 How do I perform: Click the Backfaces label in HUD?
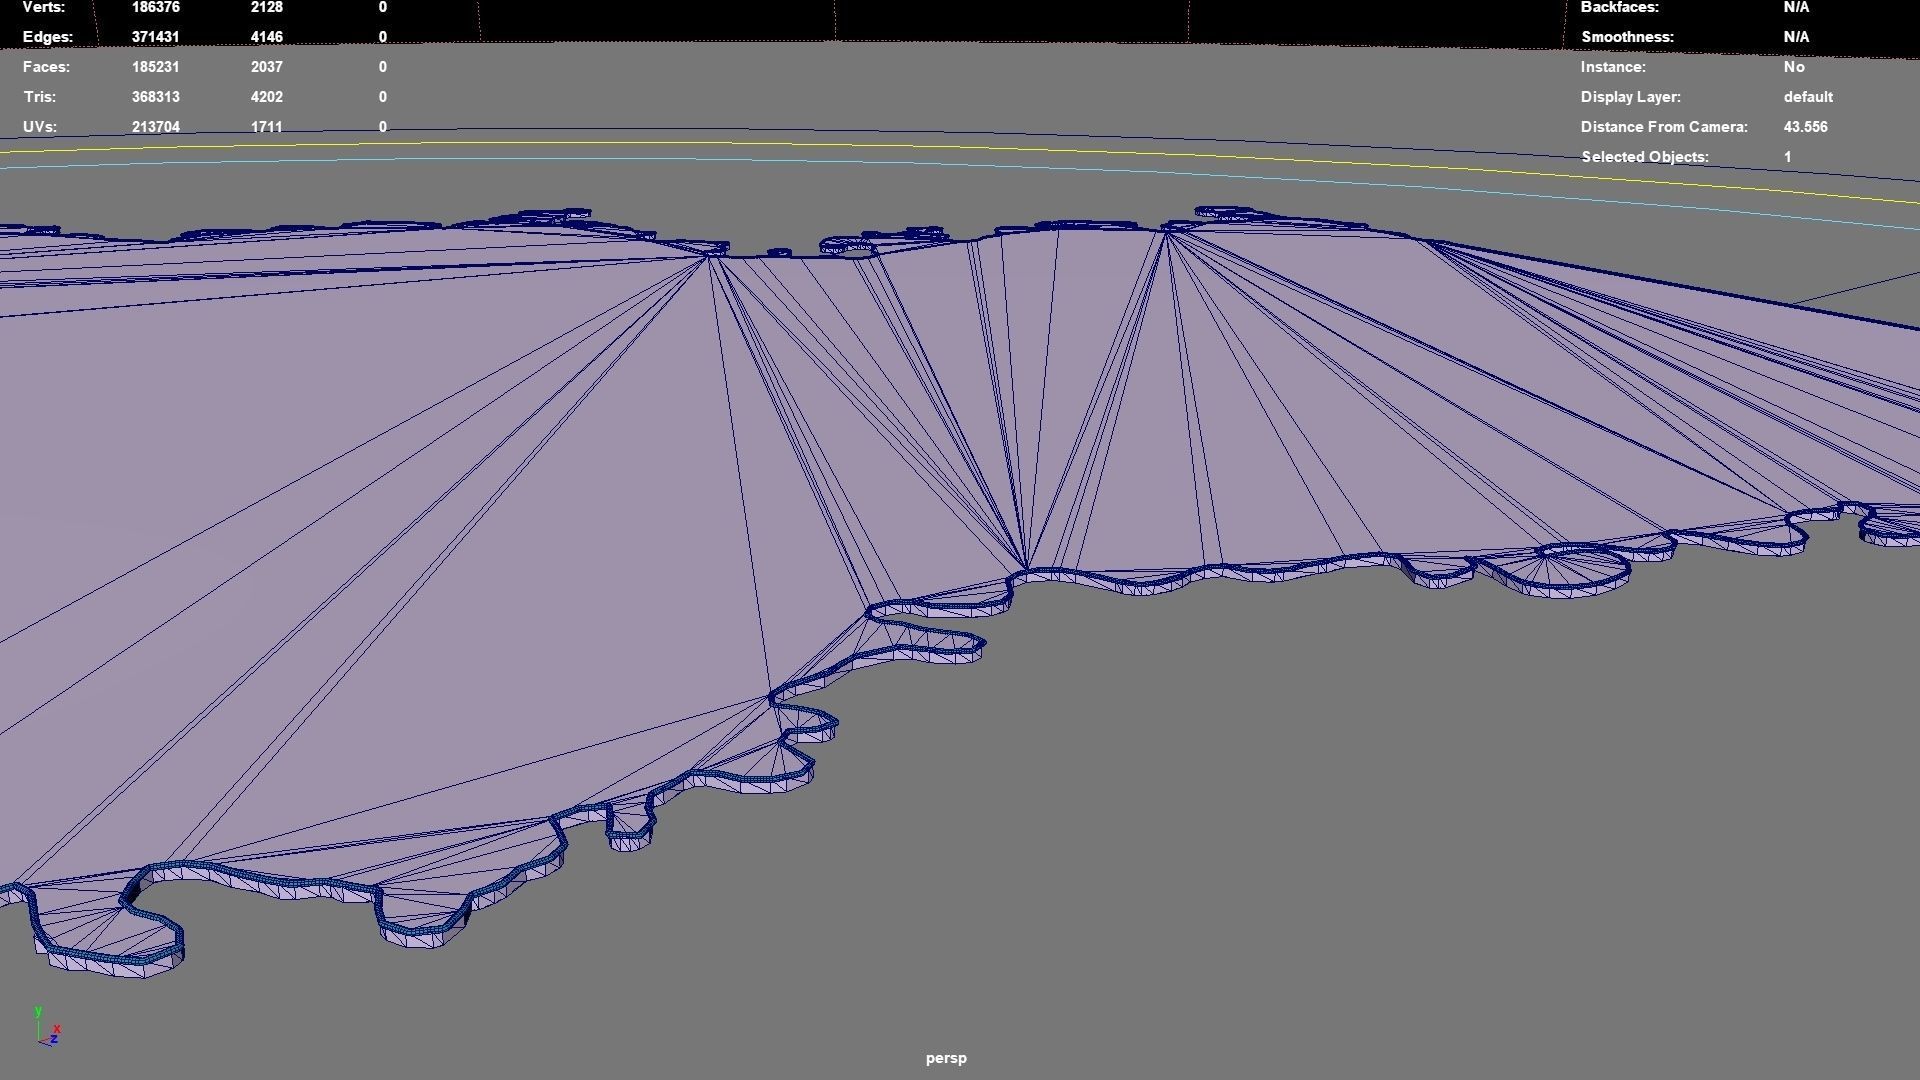(x=1619, y=7)
